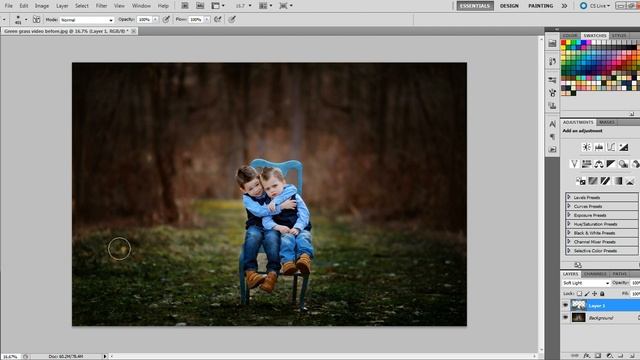Launch Bridge from the application bar

point(185,6)
